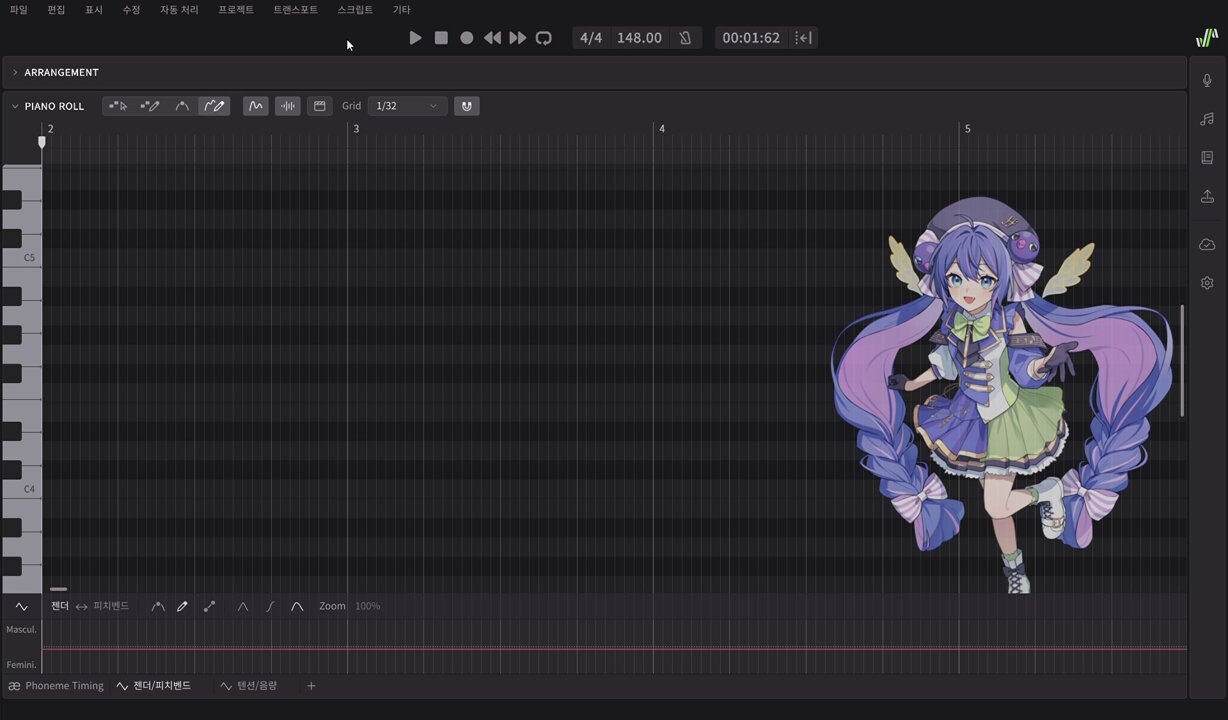Open the 자동 처리 menu
1228x720 pixels.
point(179,9)
